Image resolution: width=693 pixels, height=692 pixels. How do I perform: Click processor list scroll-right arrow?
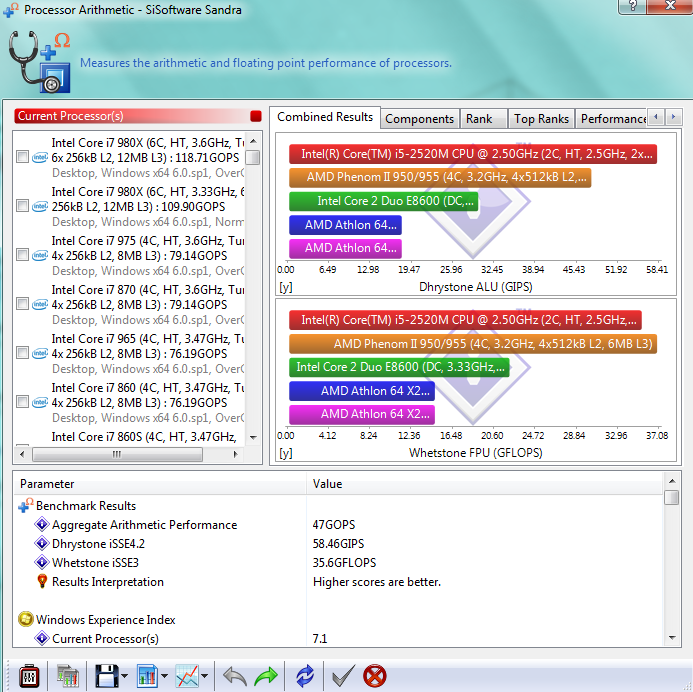pyautogui.click(x=236, y=454)
